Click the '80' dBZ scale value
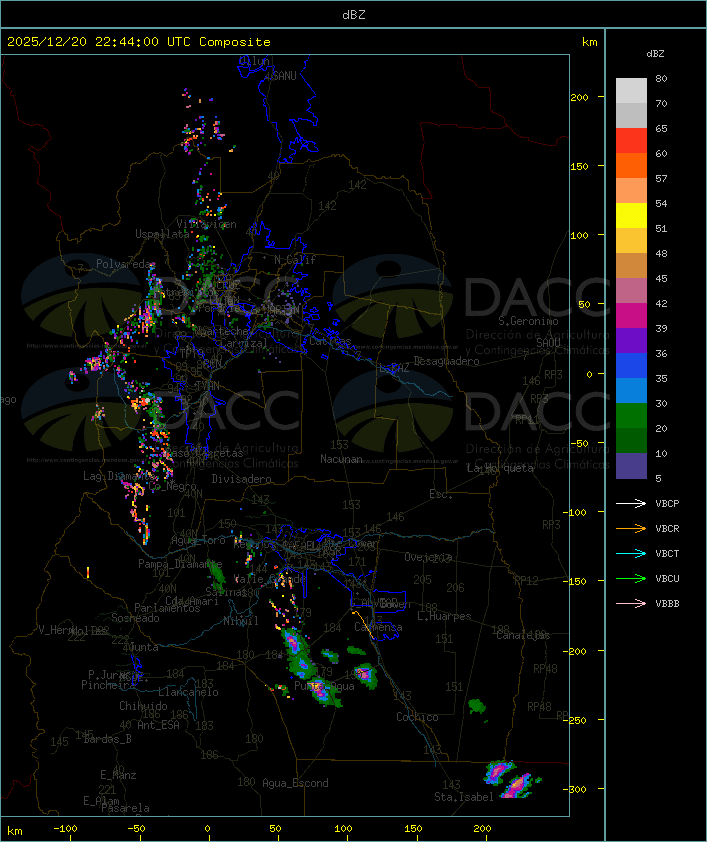Image resolution: width=707 pixels, height=842 pixels. coord(661,78)
